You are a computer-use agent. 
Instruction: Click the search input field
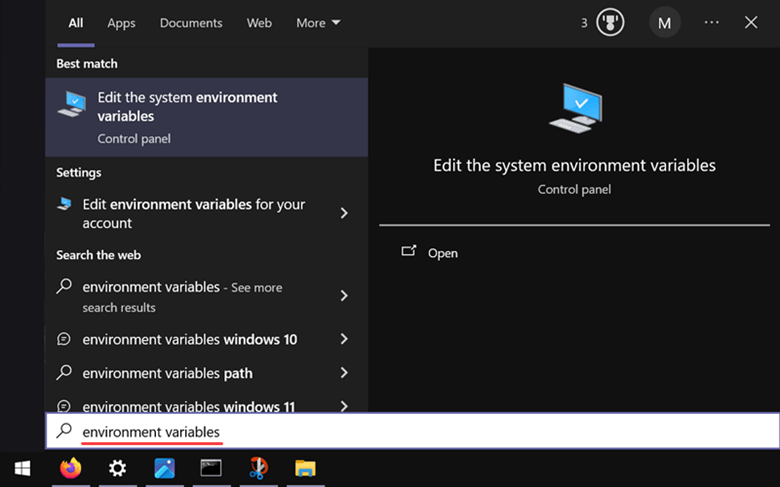[413, 431]
